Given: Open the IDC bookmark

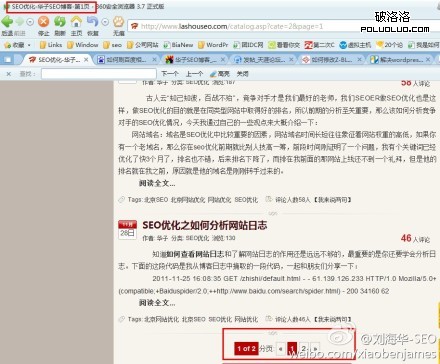Looking at the screenshot, I should click(x=248, y=45).
